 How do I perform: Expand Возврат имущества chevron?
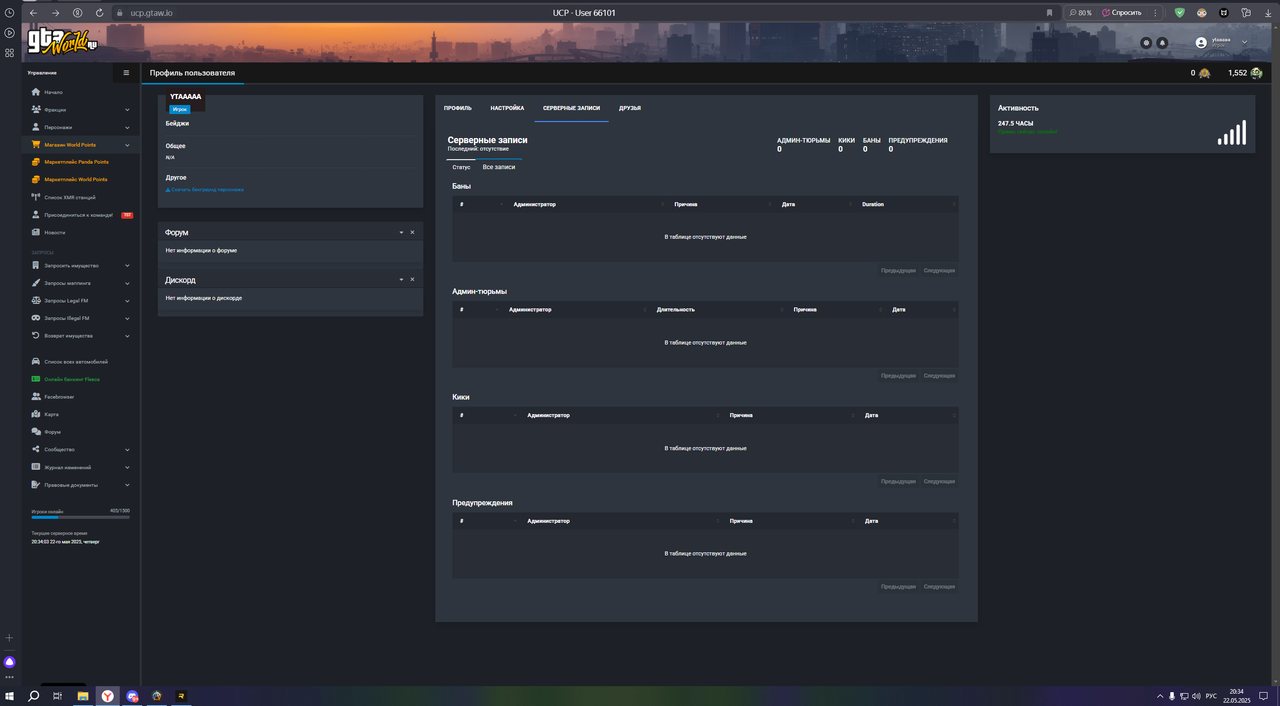click(127, 336)
